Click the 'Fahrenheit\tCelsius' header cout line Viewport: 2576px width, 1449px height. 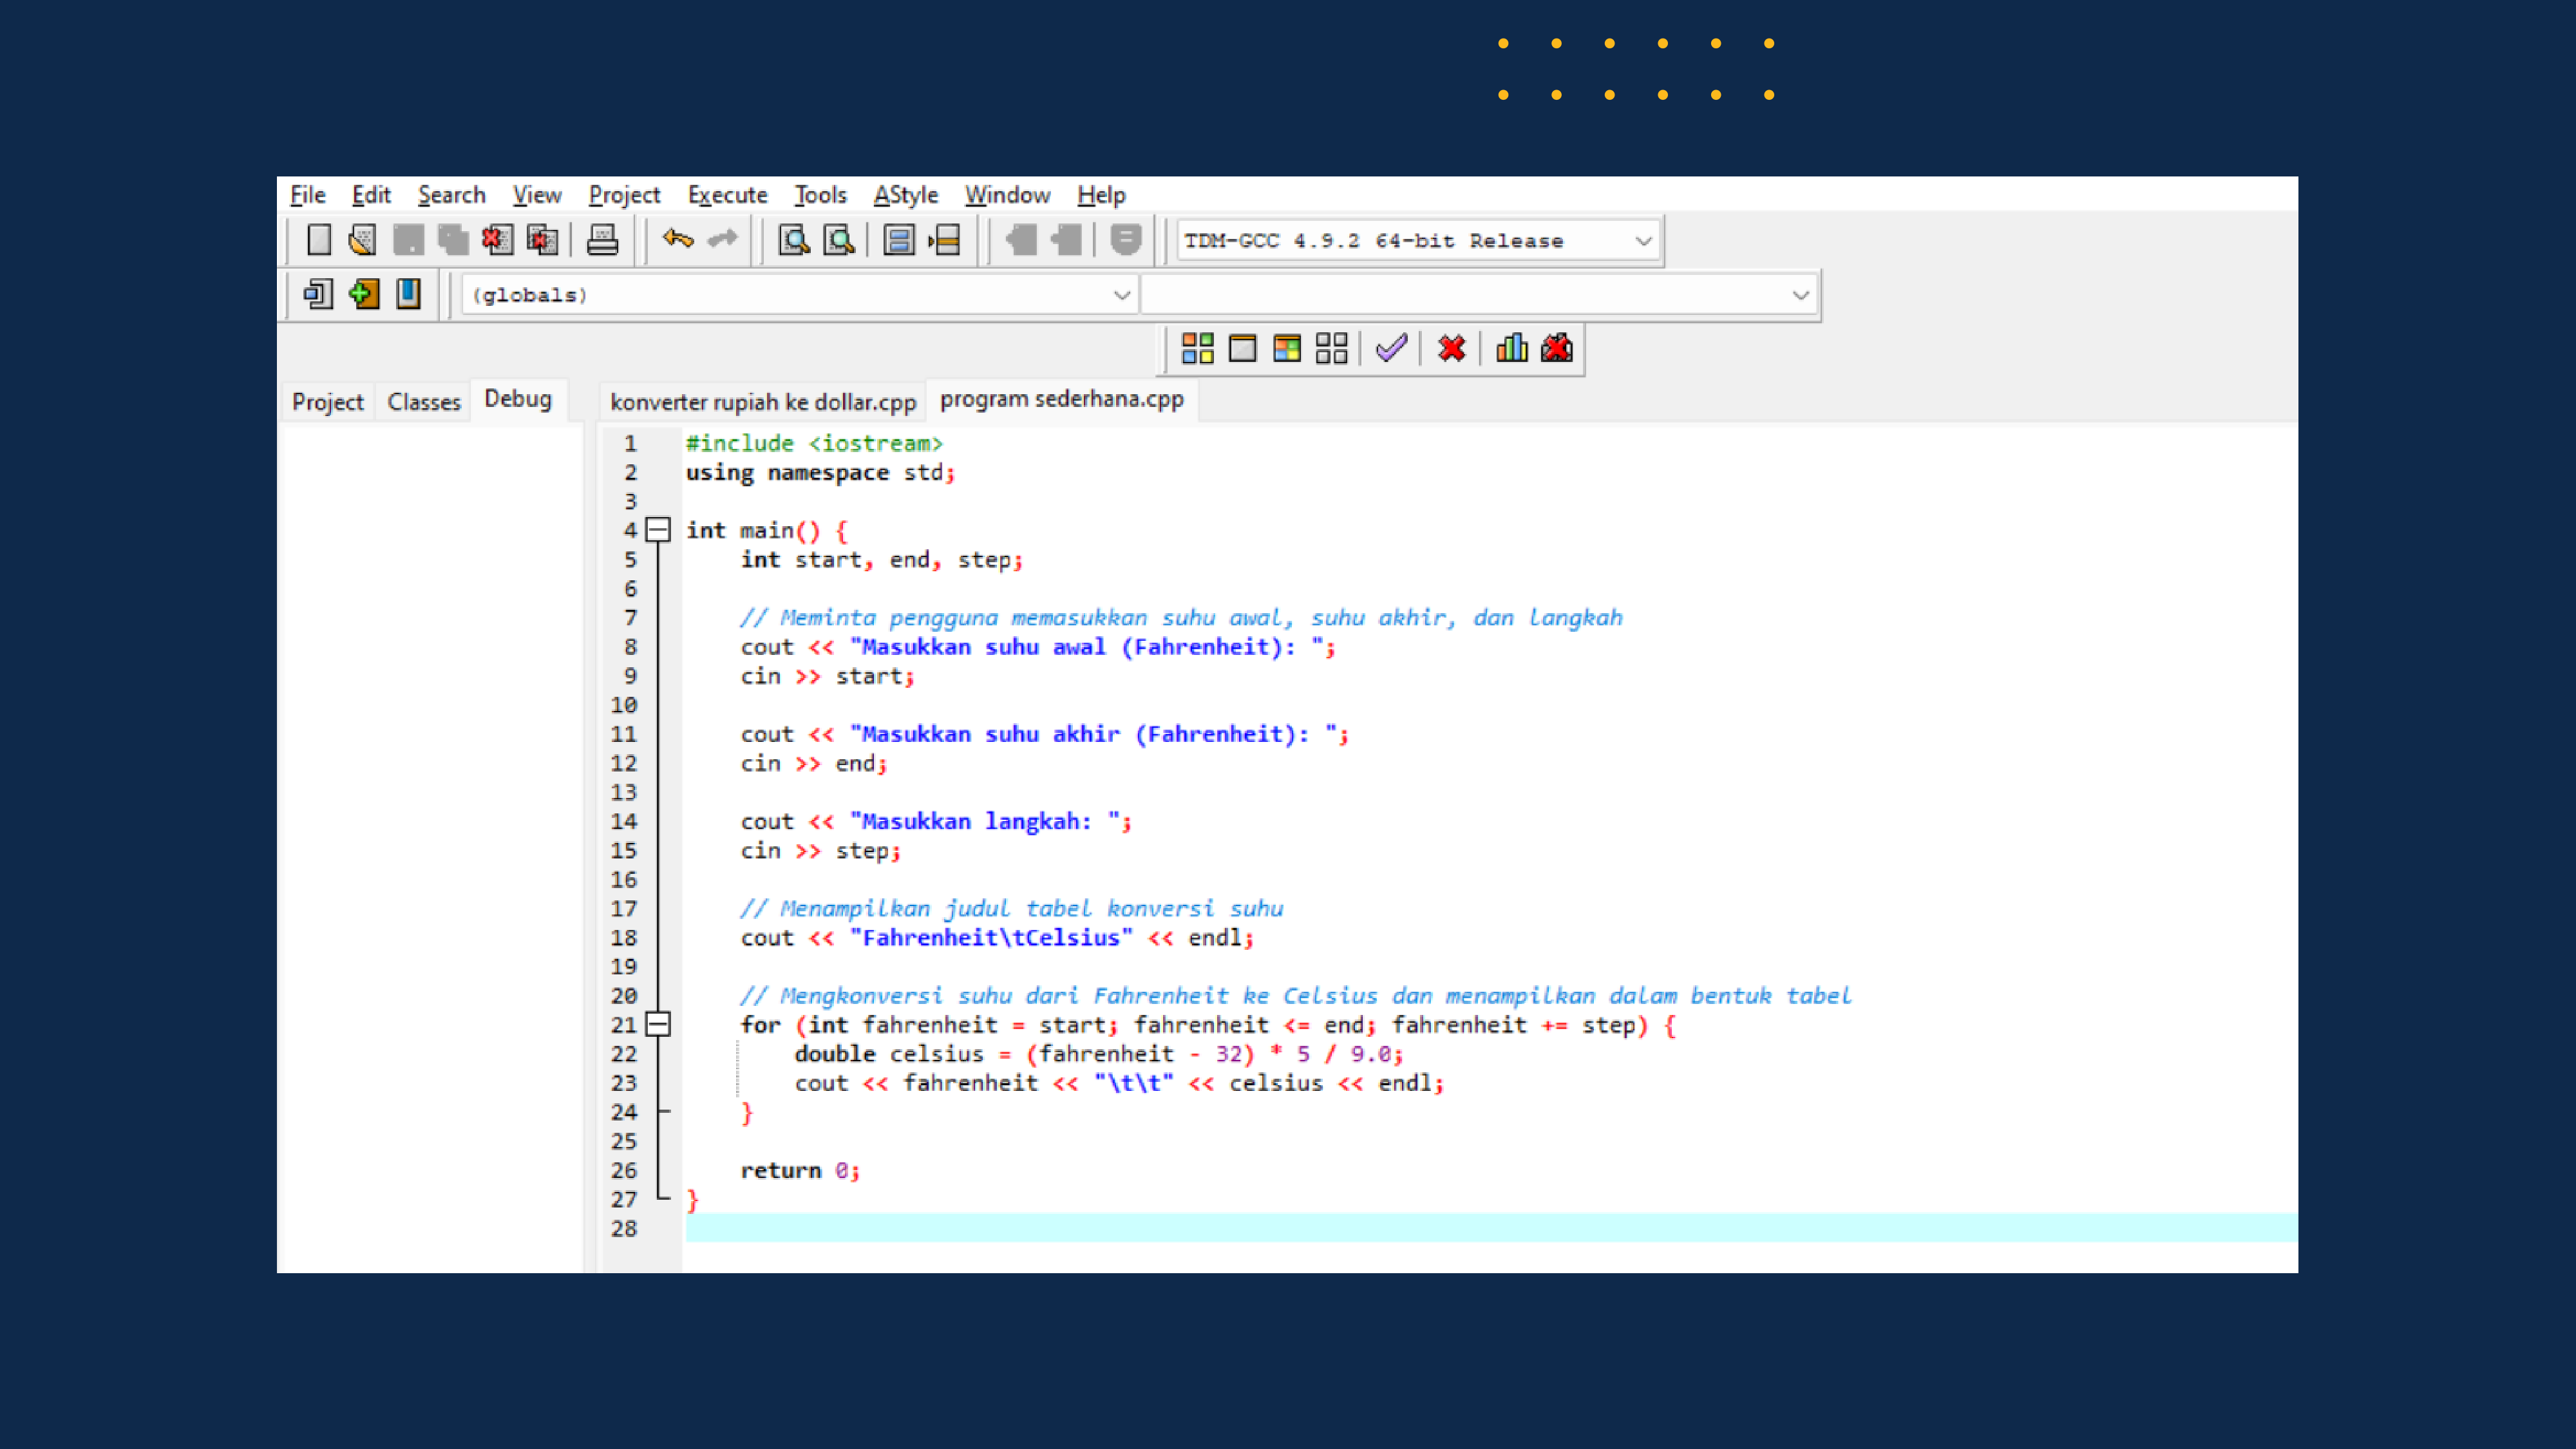click(x=997, y=938)
